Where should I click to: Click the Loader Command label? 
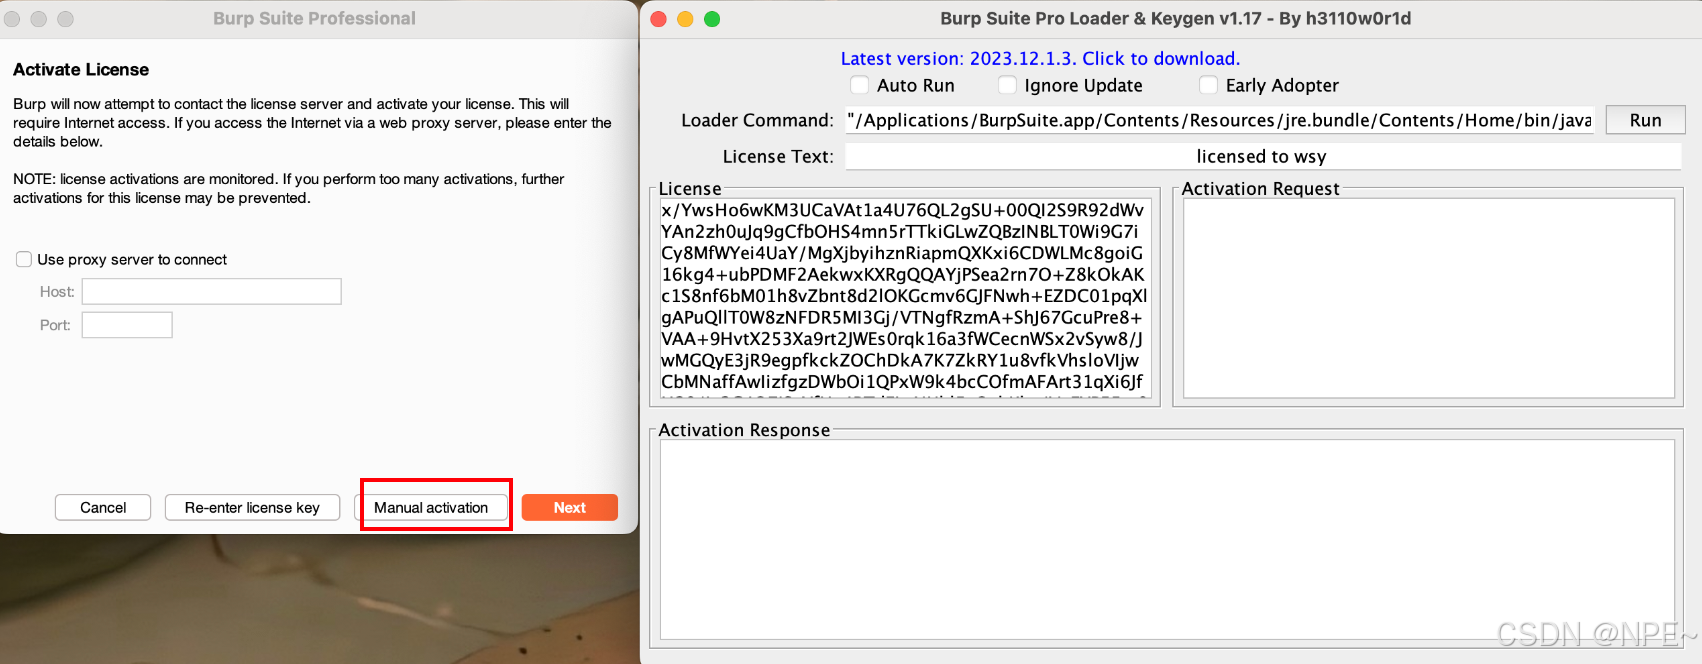(757, 120)
